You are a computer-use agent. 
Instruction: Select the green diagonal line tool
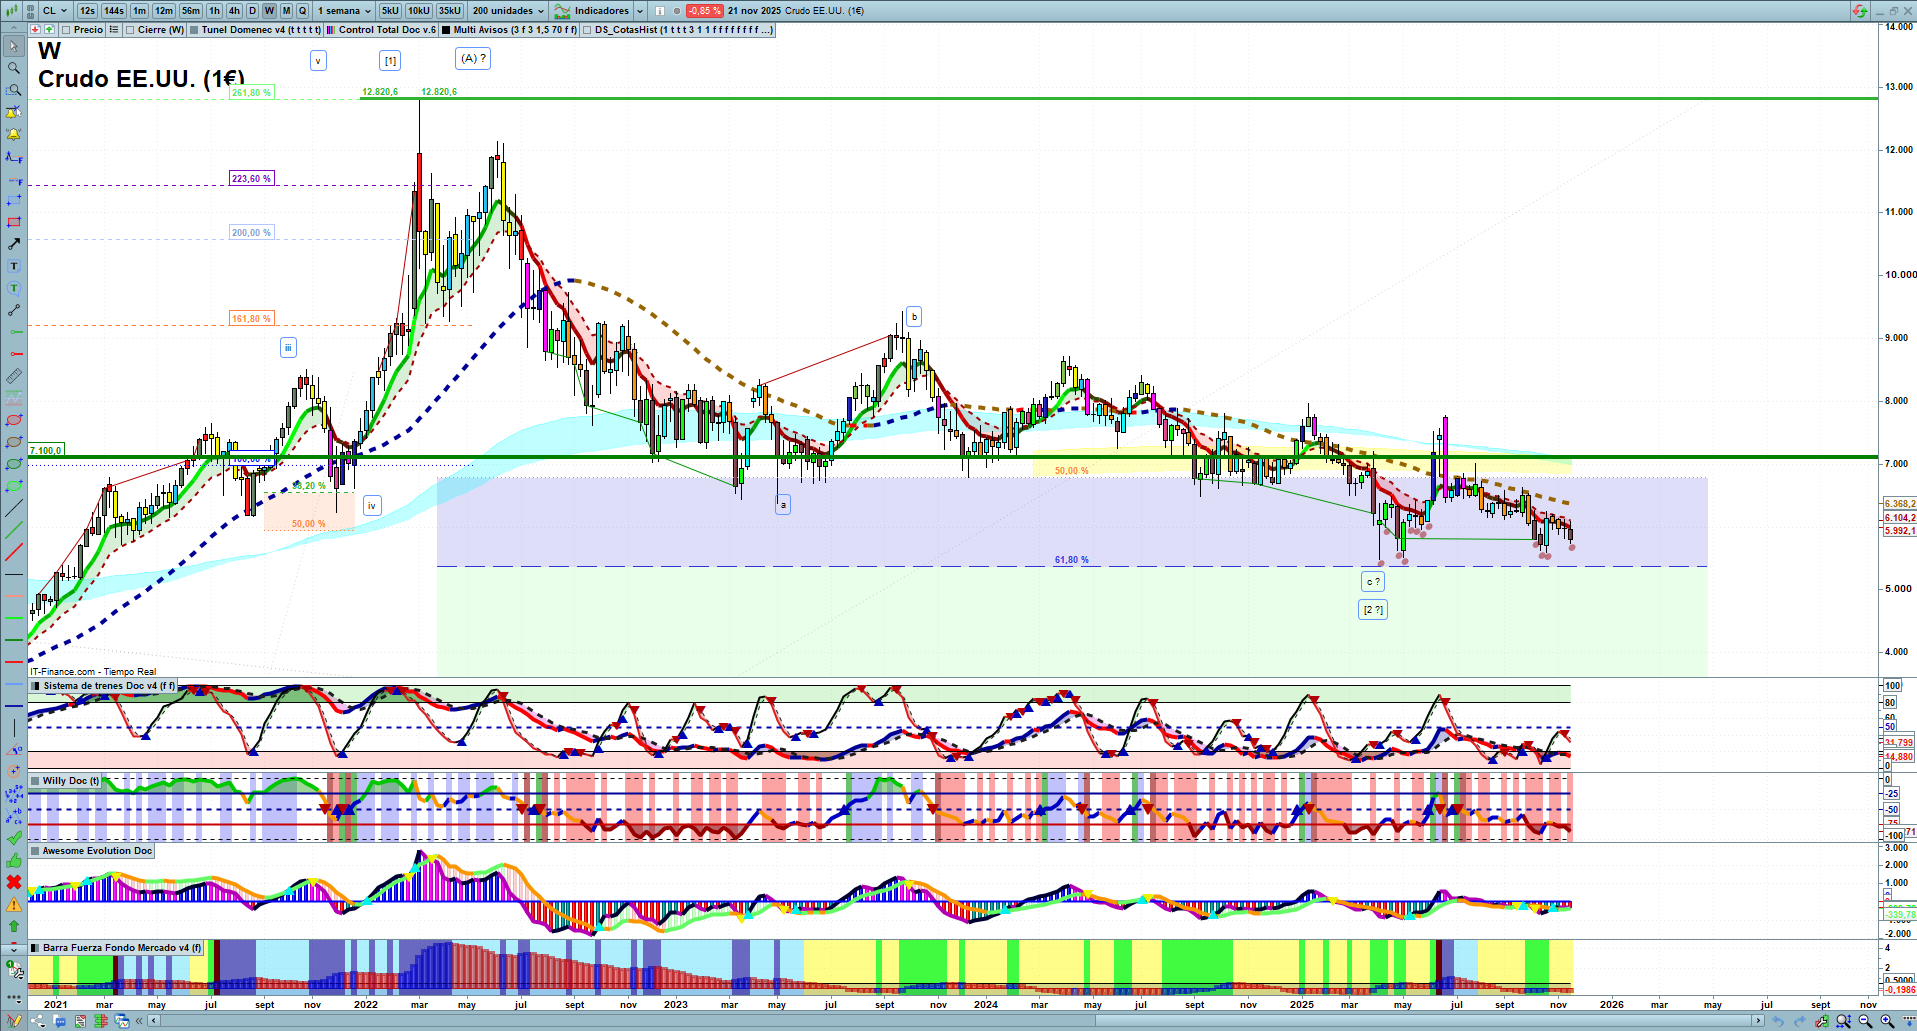[x=14, y=530]
